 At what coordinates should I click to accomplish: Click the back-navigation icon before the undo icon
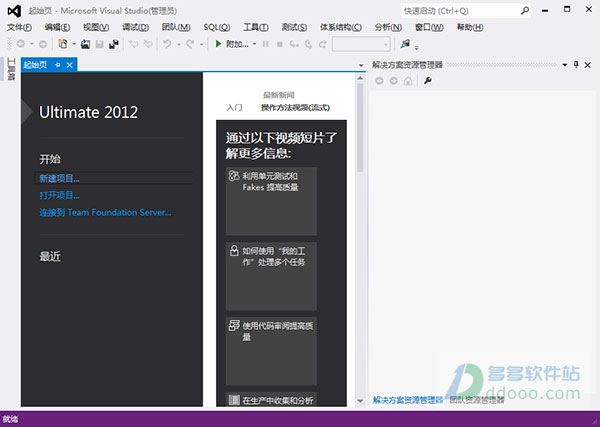(x=134, y=44)
